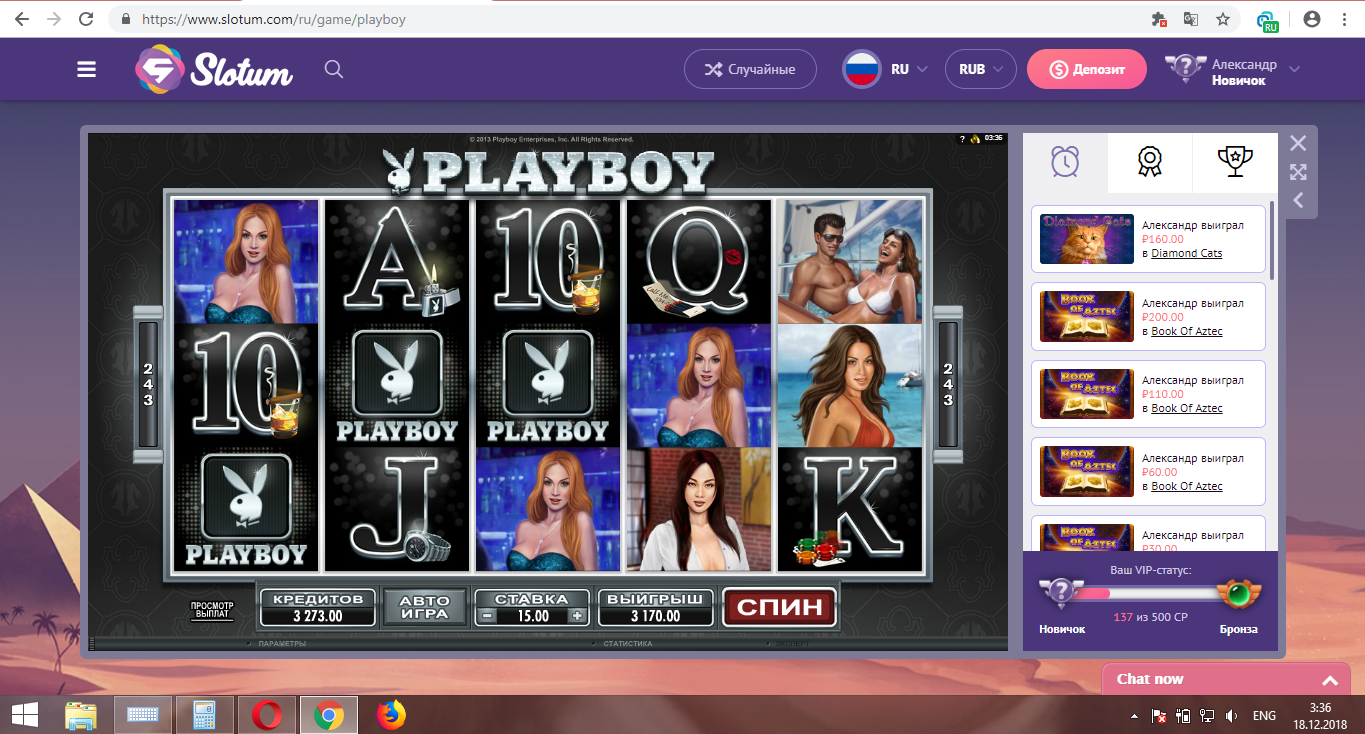Click the game help question mark icon

pos(962,139)
